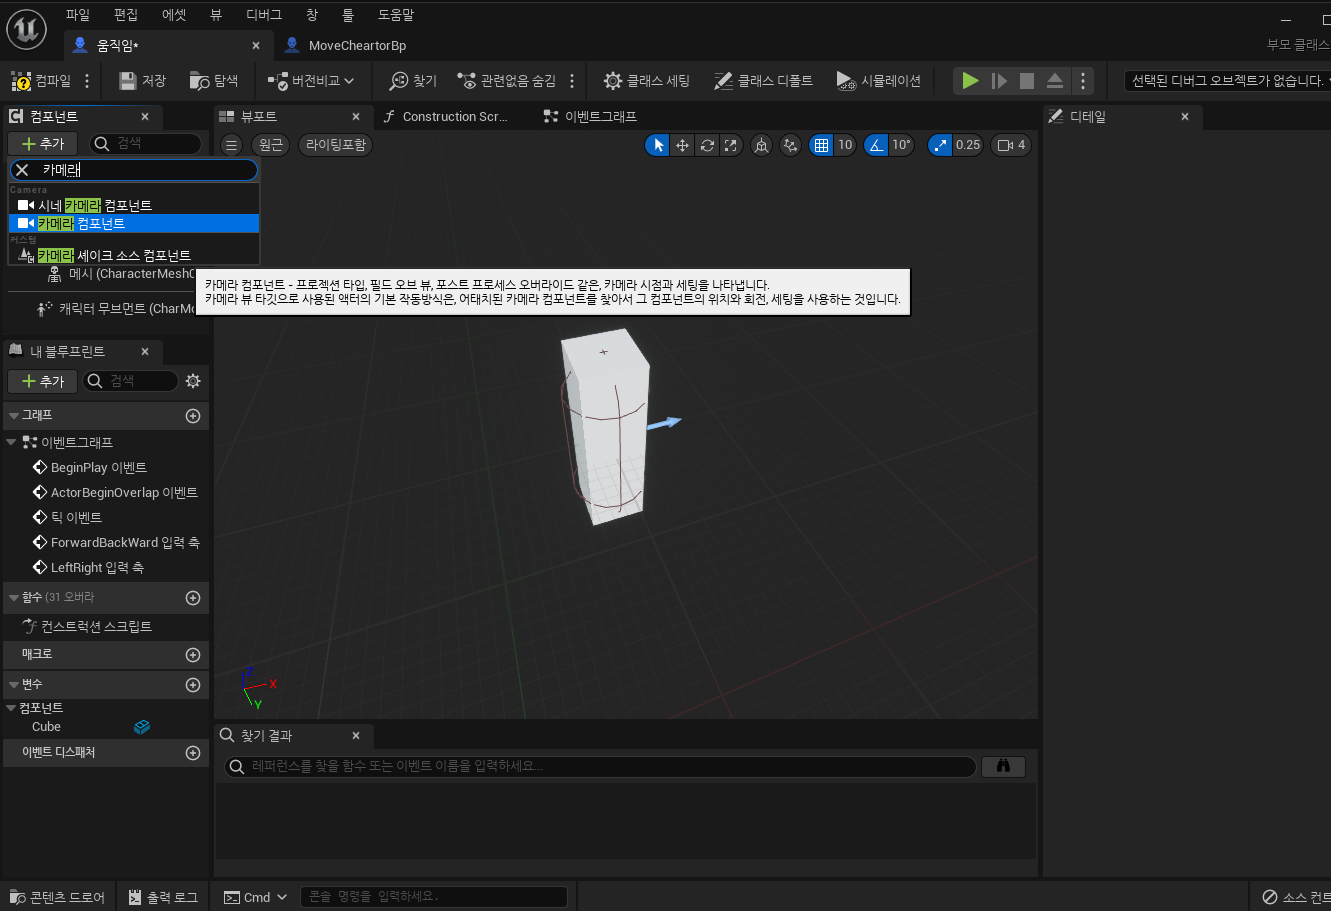
Task: Open the viewport hamburger options menu
Action: pos(231,145)
